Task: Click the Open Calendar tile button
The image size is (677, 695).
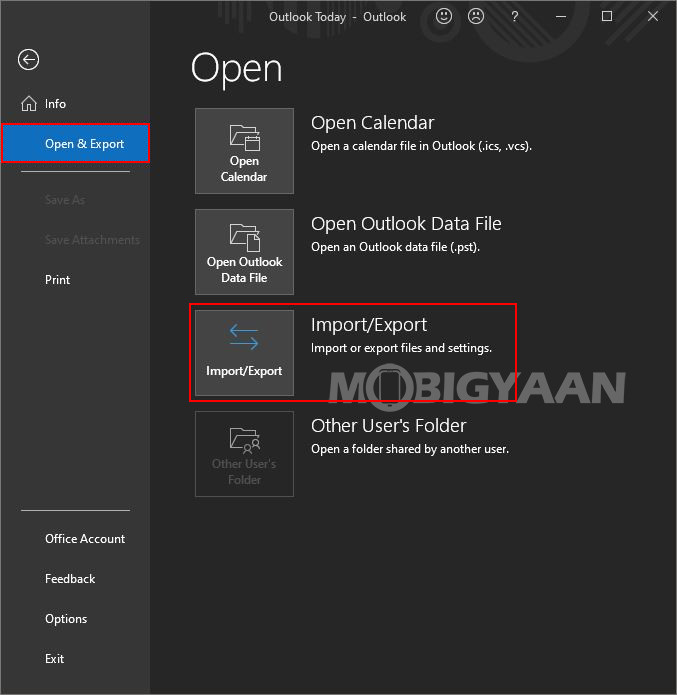Action: point(244,151)
